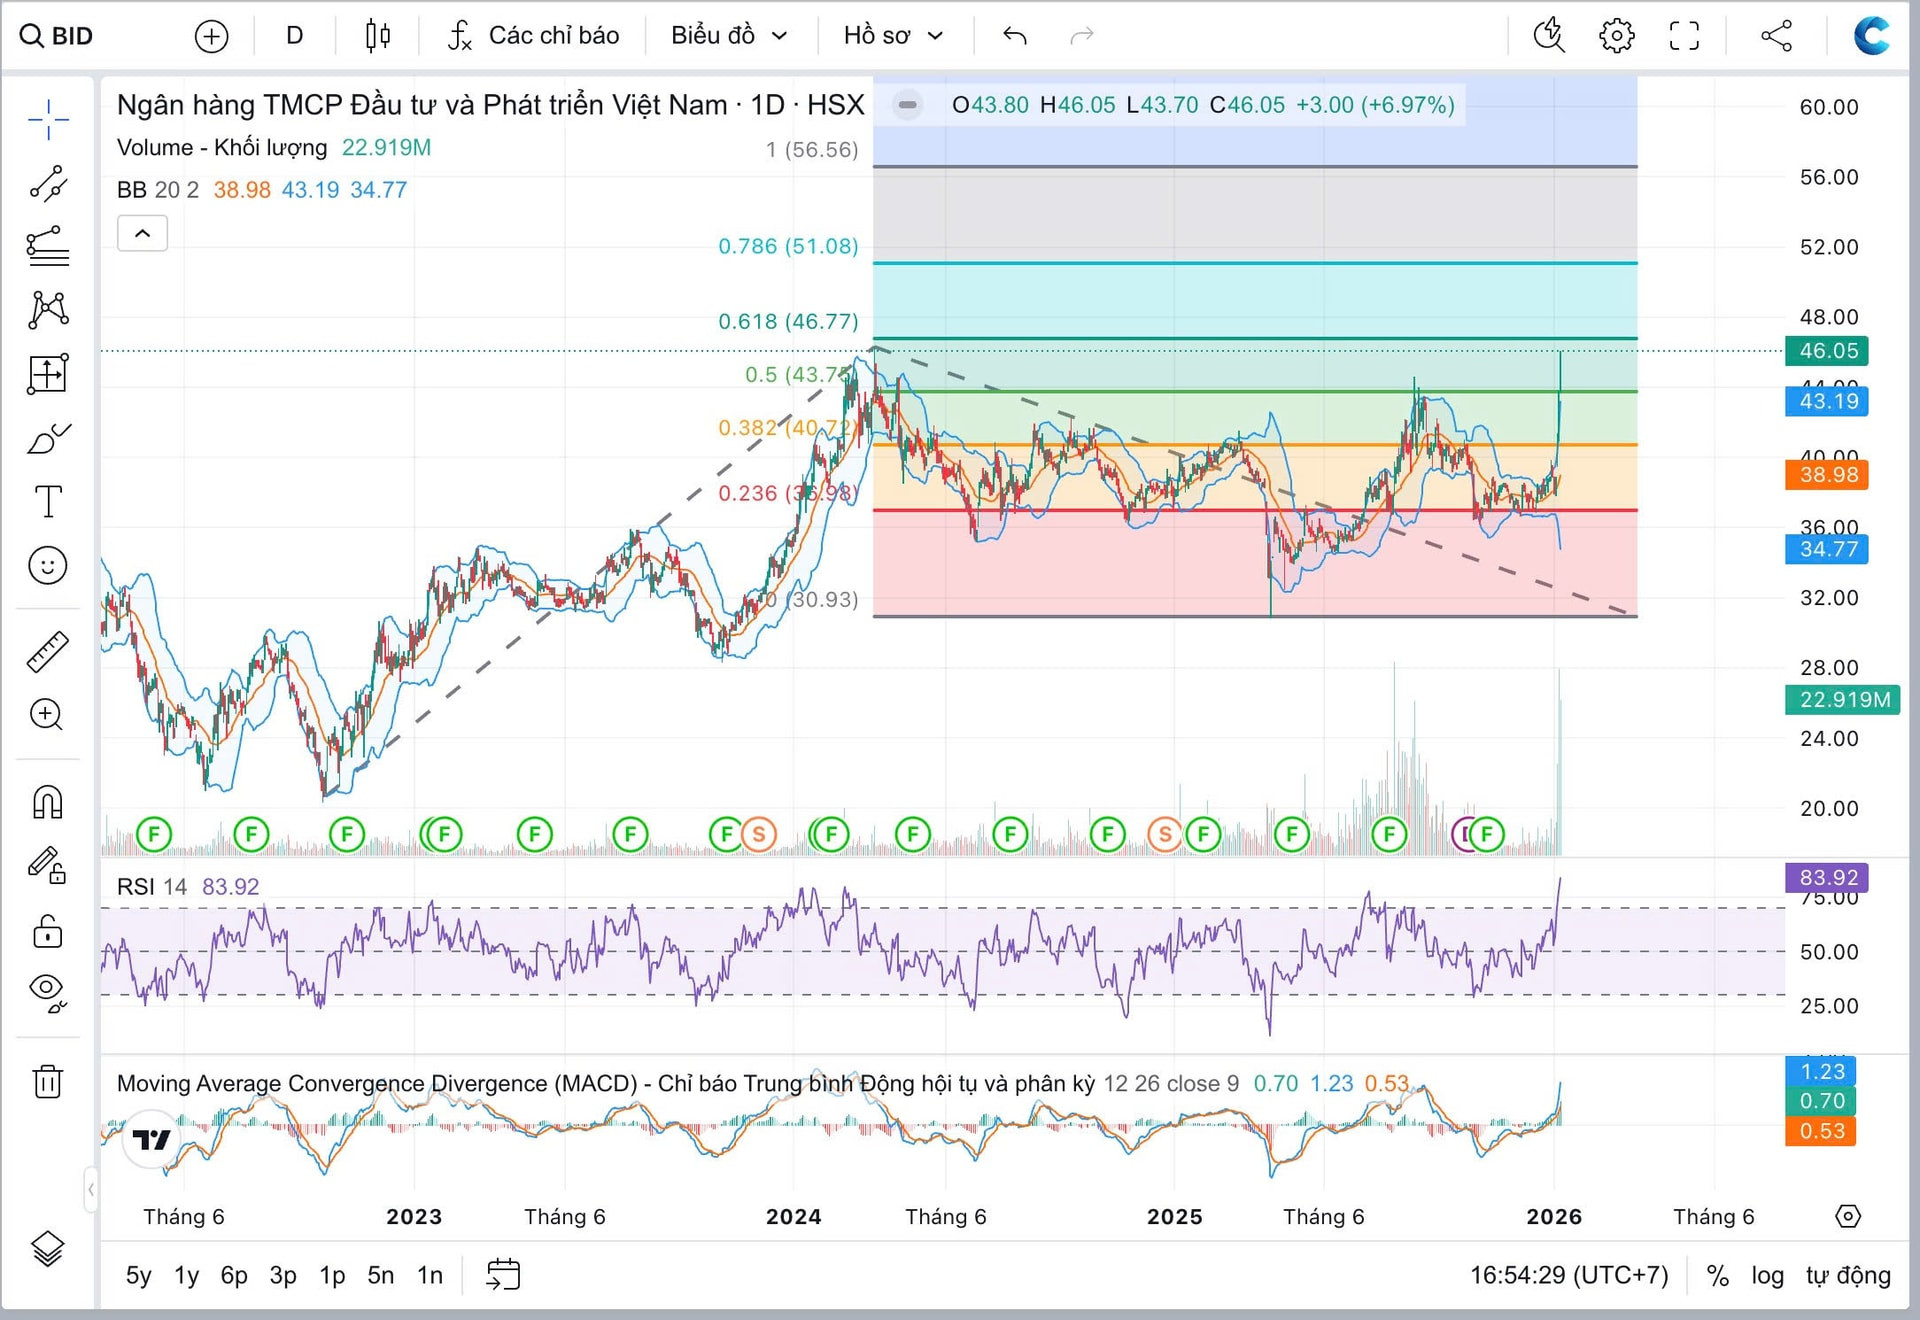
Task: Toggle magnet snapping mode
Action: tap(48, 802)
